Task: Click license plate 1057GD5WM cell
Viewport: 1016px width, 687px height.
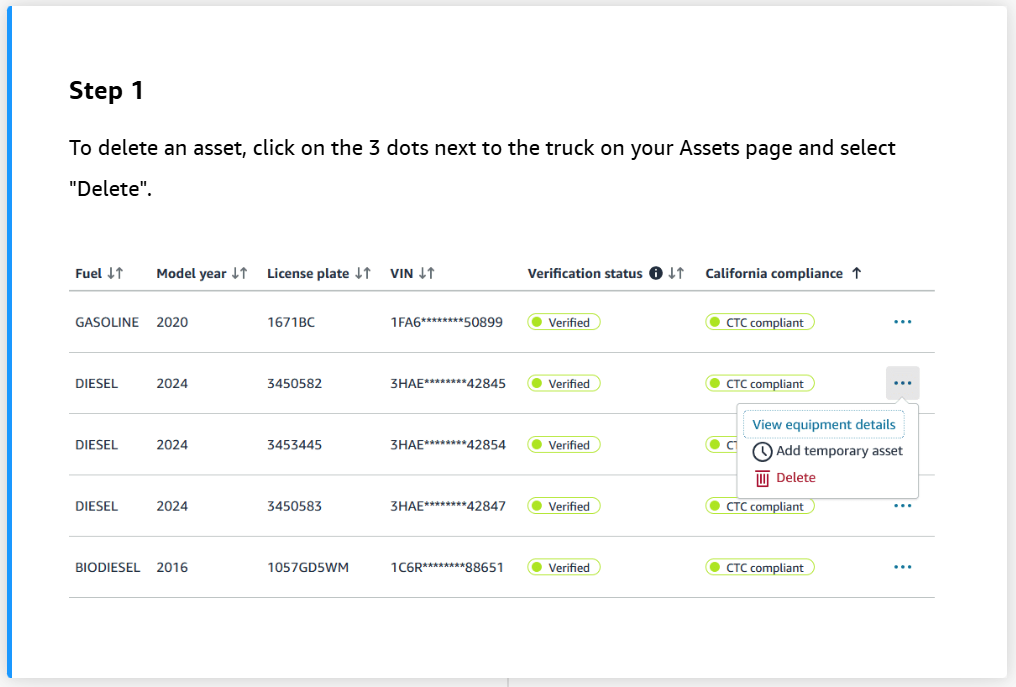Action: click(307, 567)
